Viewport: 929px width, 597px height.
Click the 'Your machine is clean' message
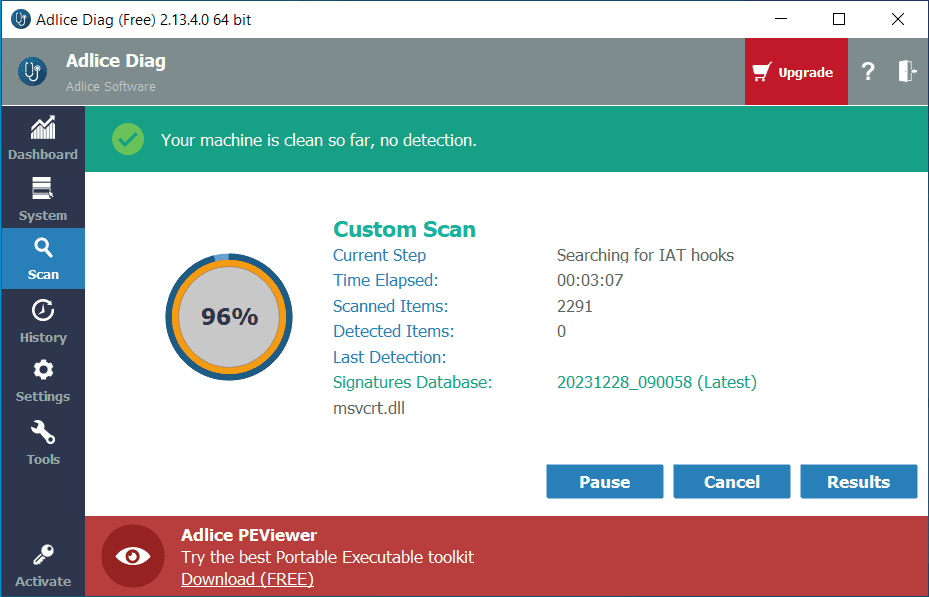coord(319,140)
